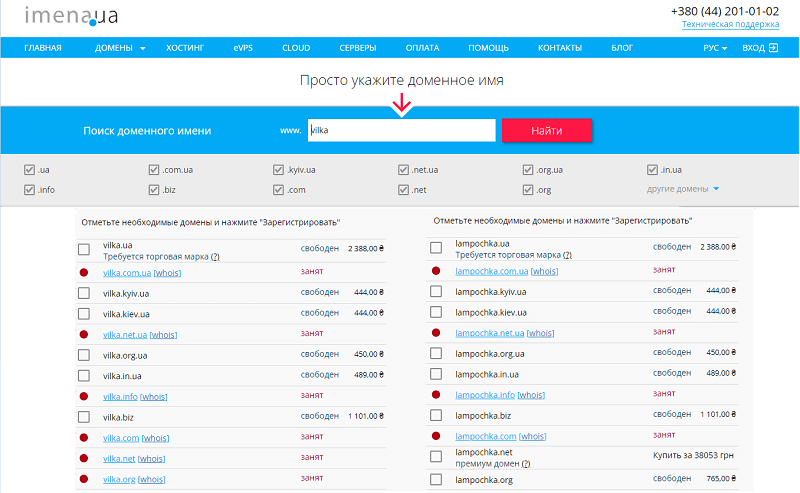Select the vilka.kyiv.ua checkbox
This screenshot has width=800, height=493.
(84, 293)
